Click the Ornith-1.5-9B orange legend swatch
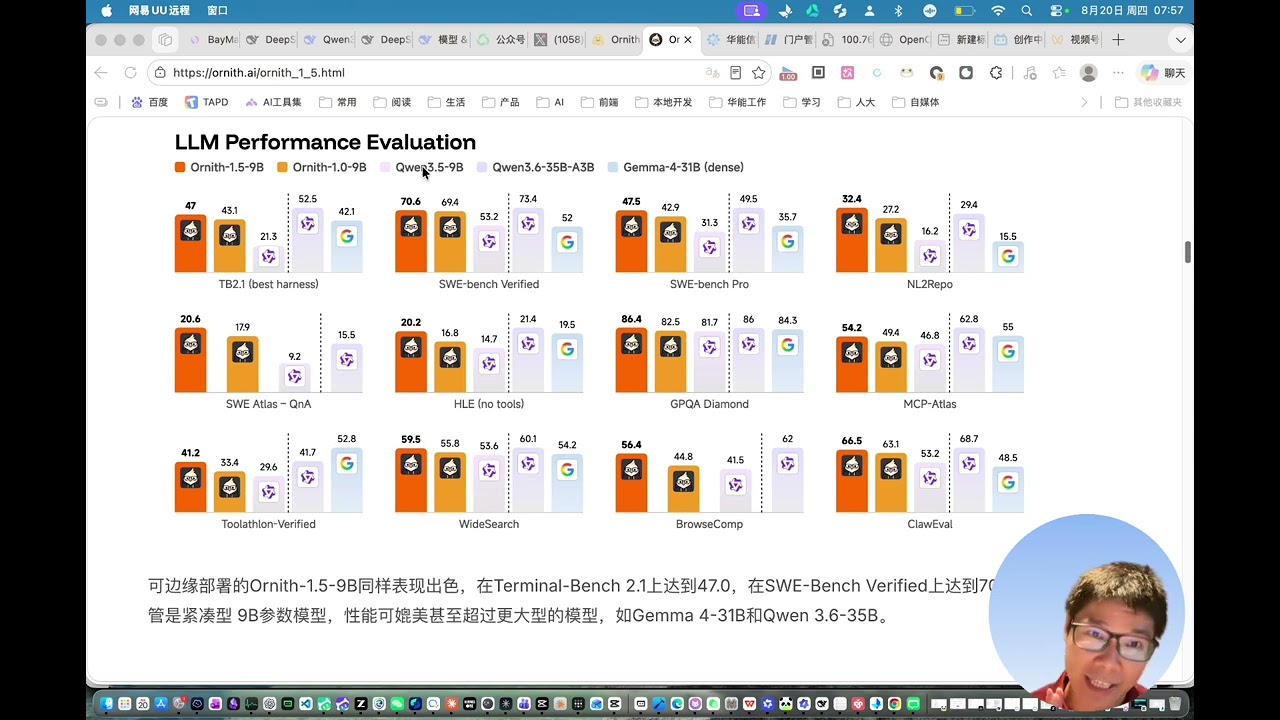This screenshot has width=1280, height=720. [180, 167]
